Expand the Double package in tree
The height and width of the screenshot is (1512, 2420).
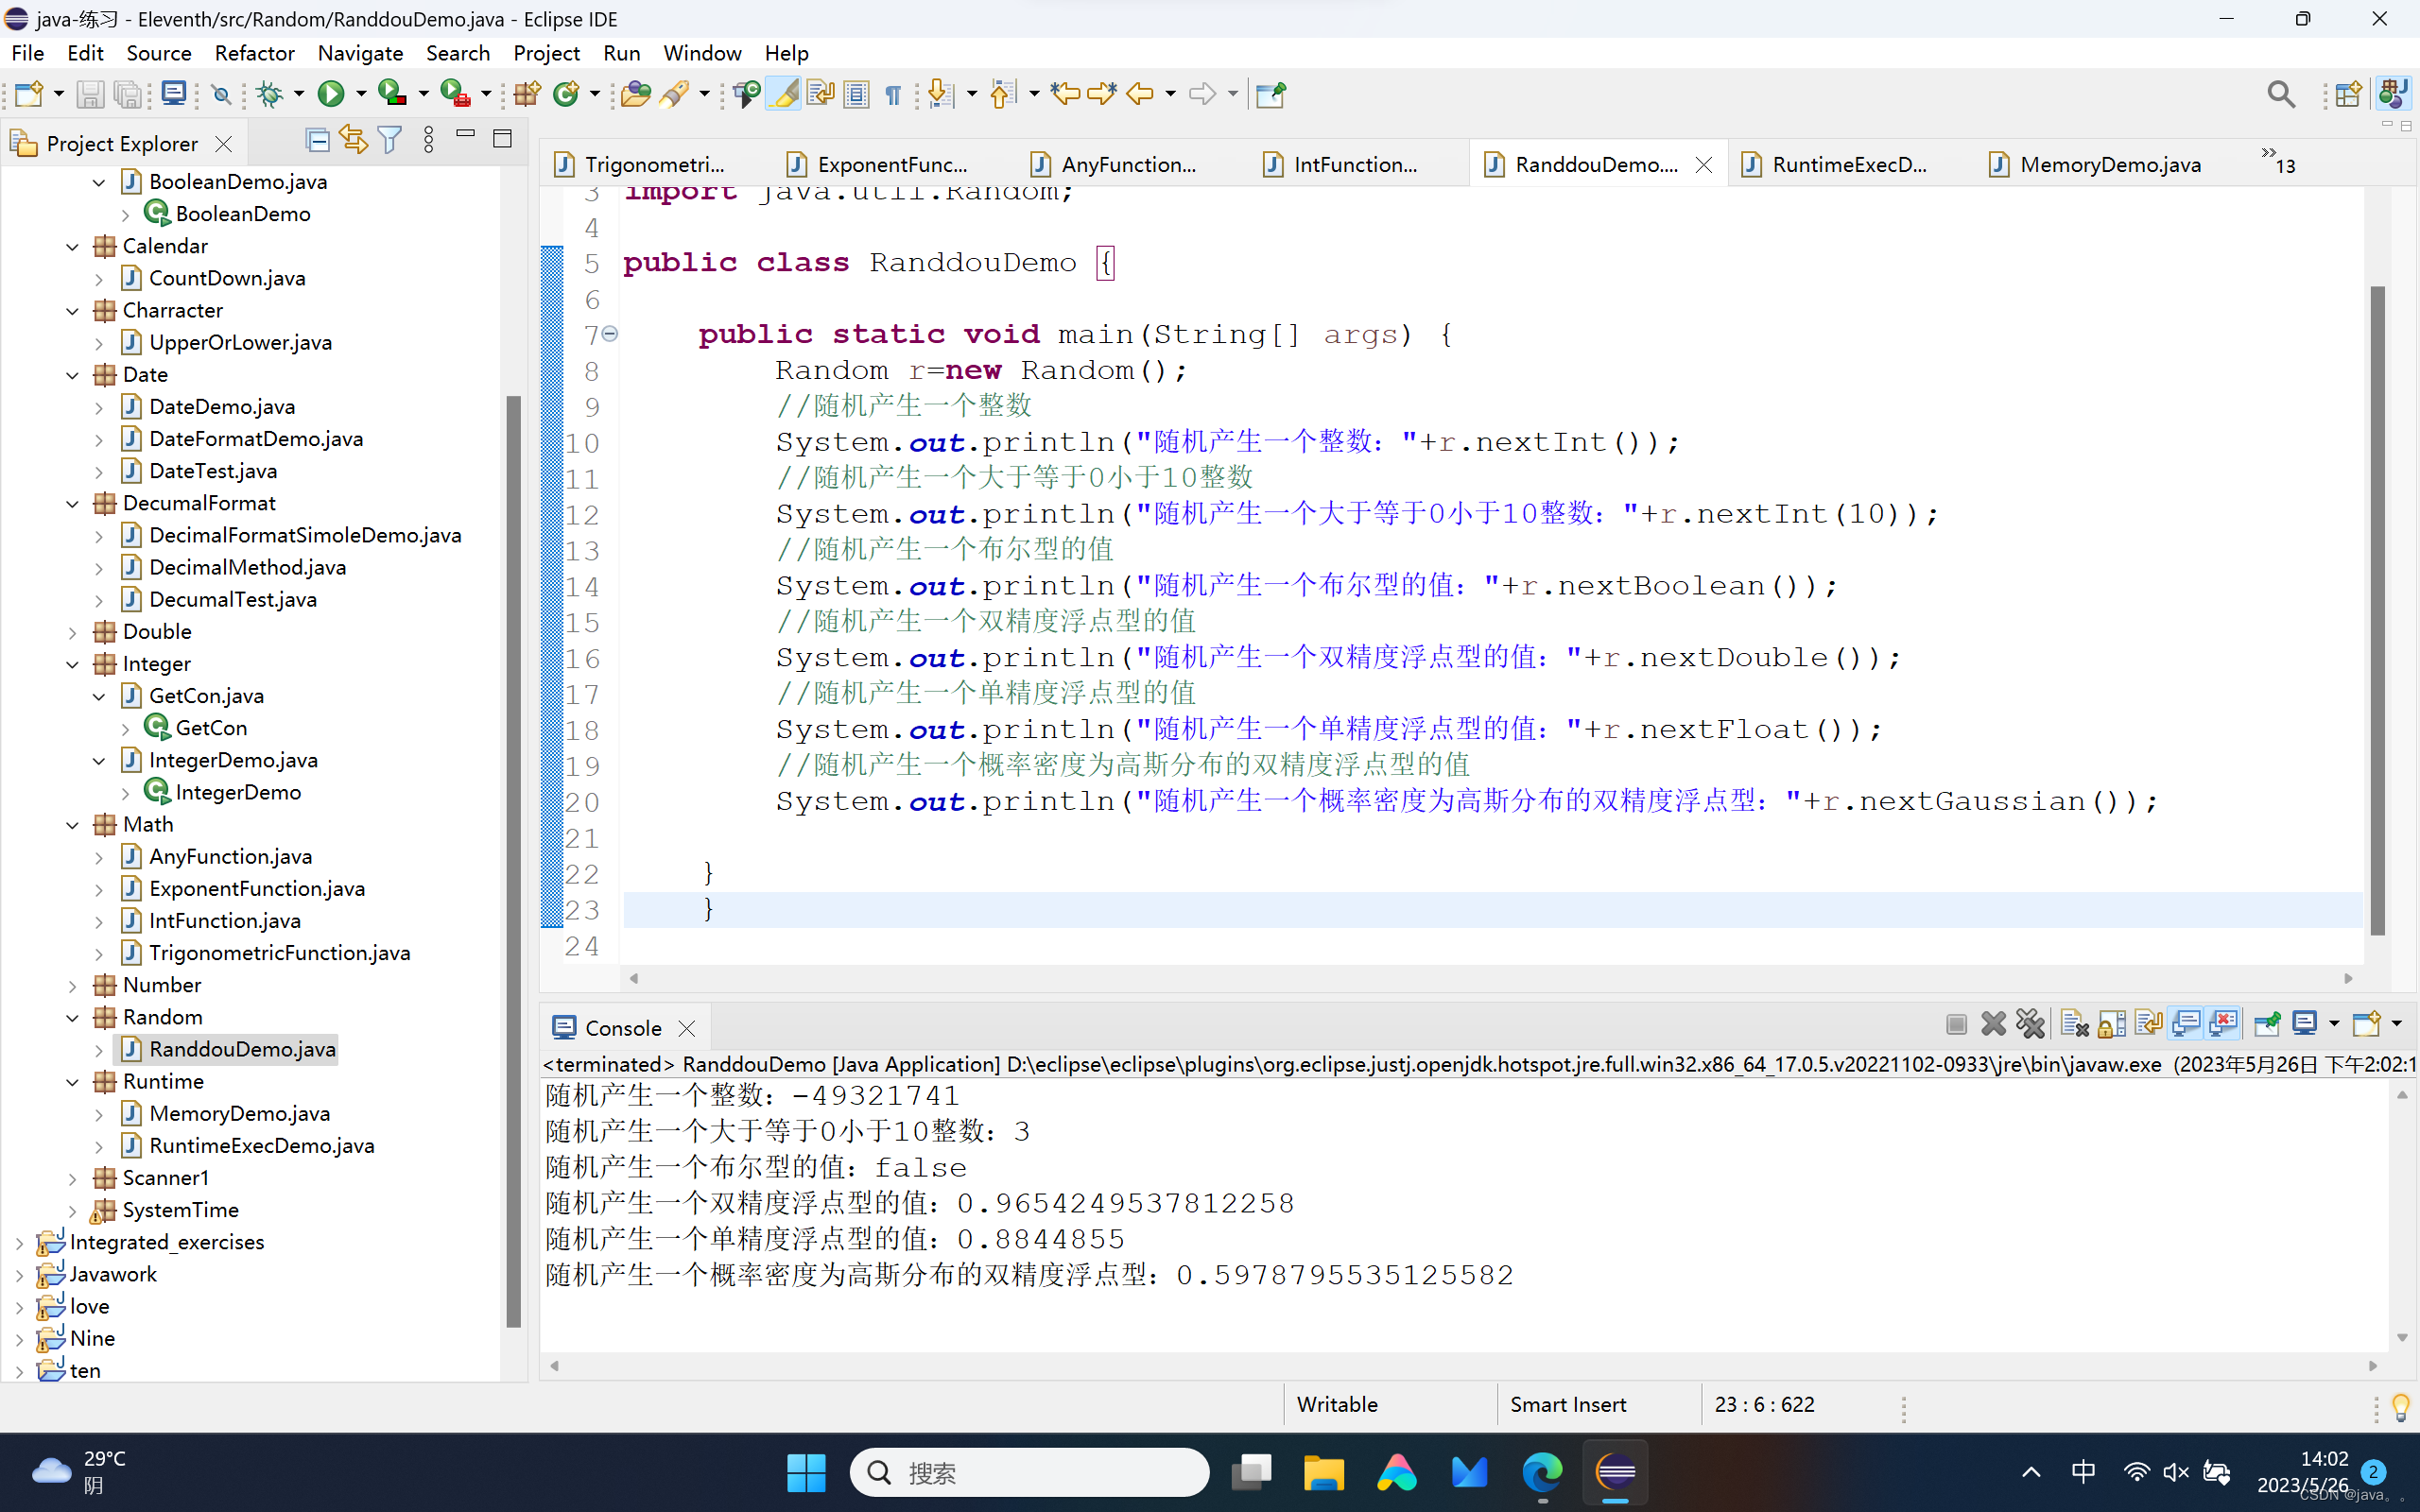pyautogui.click(x=73, y=632)
